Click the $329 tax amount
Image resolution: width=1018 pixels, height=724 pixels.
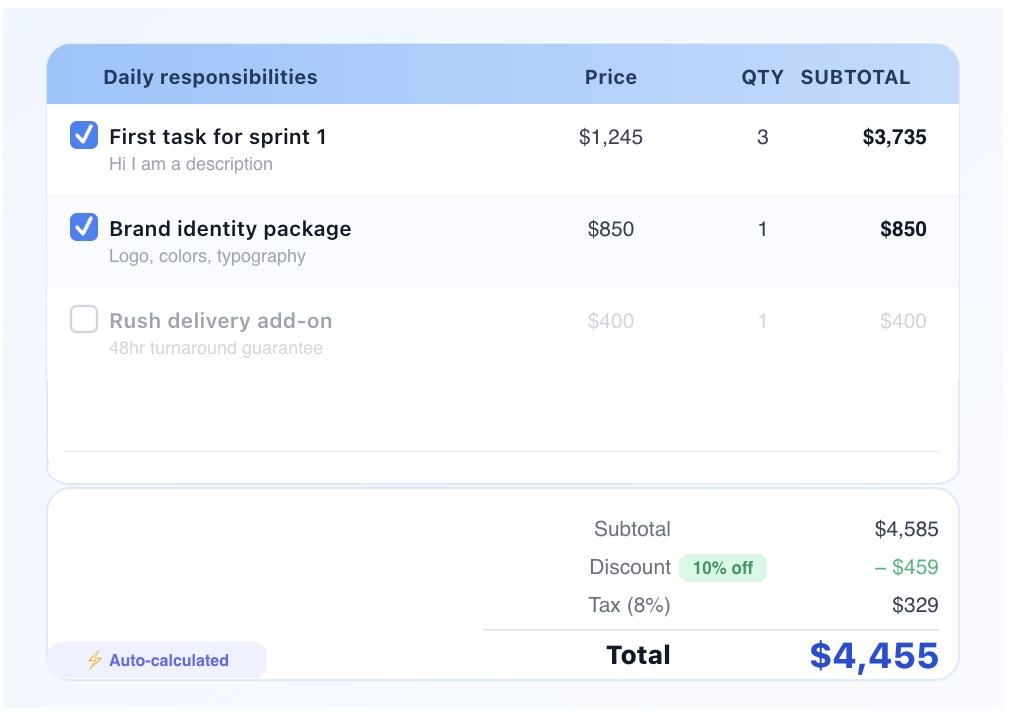tap(915, 605)
